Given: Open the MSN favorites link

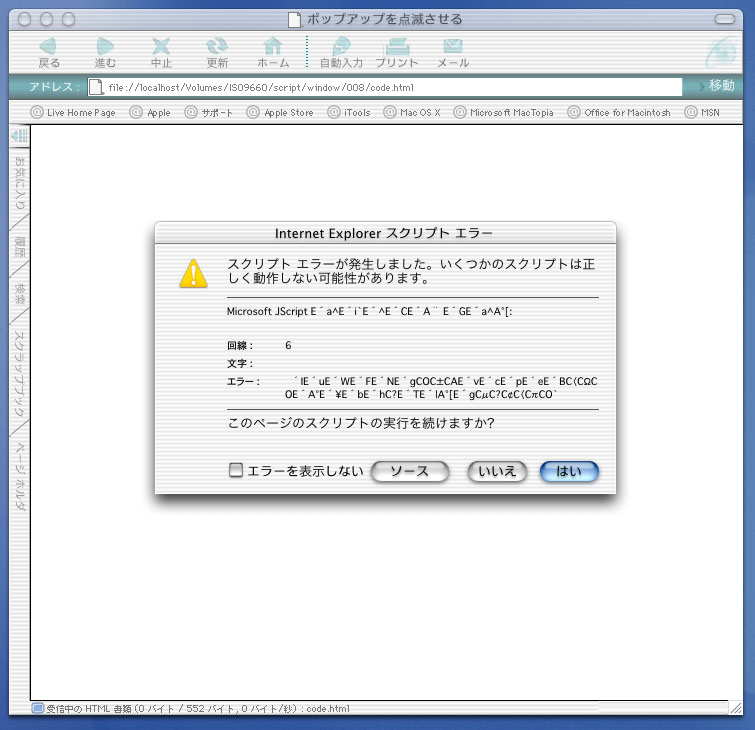Looking at the screenshot, I should tap(702, 113).
